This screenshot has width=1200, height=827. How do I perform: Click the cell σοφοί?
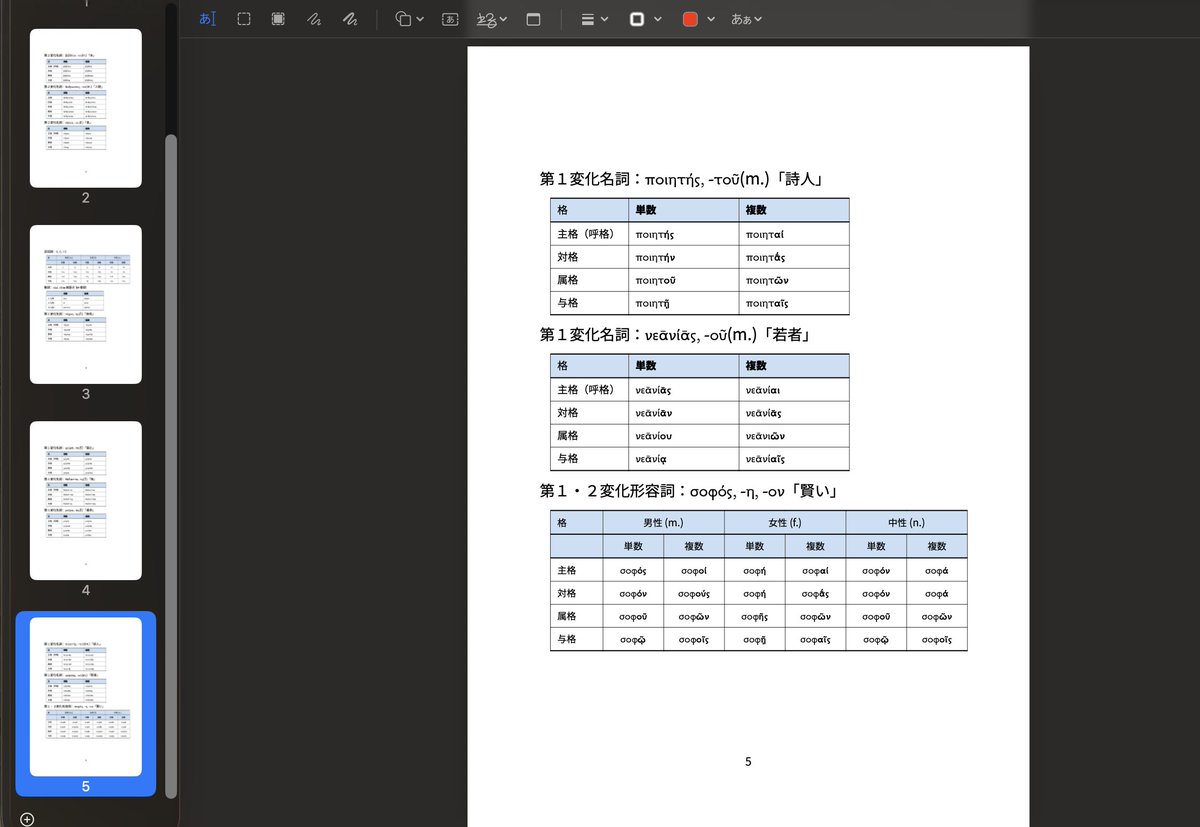[693, 570]
